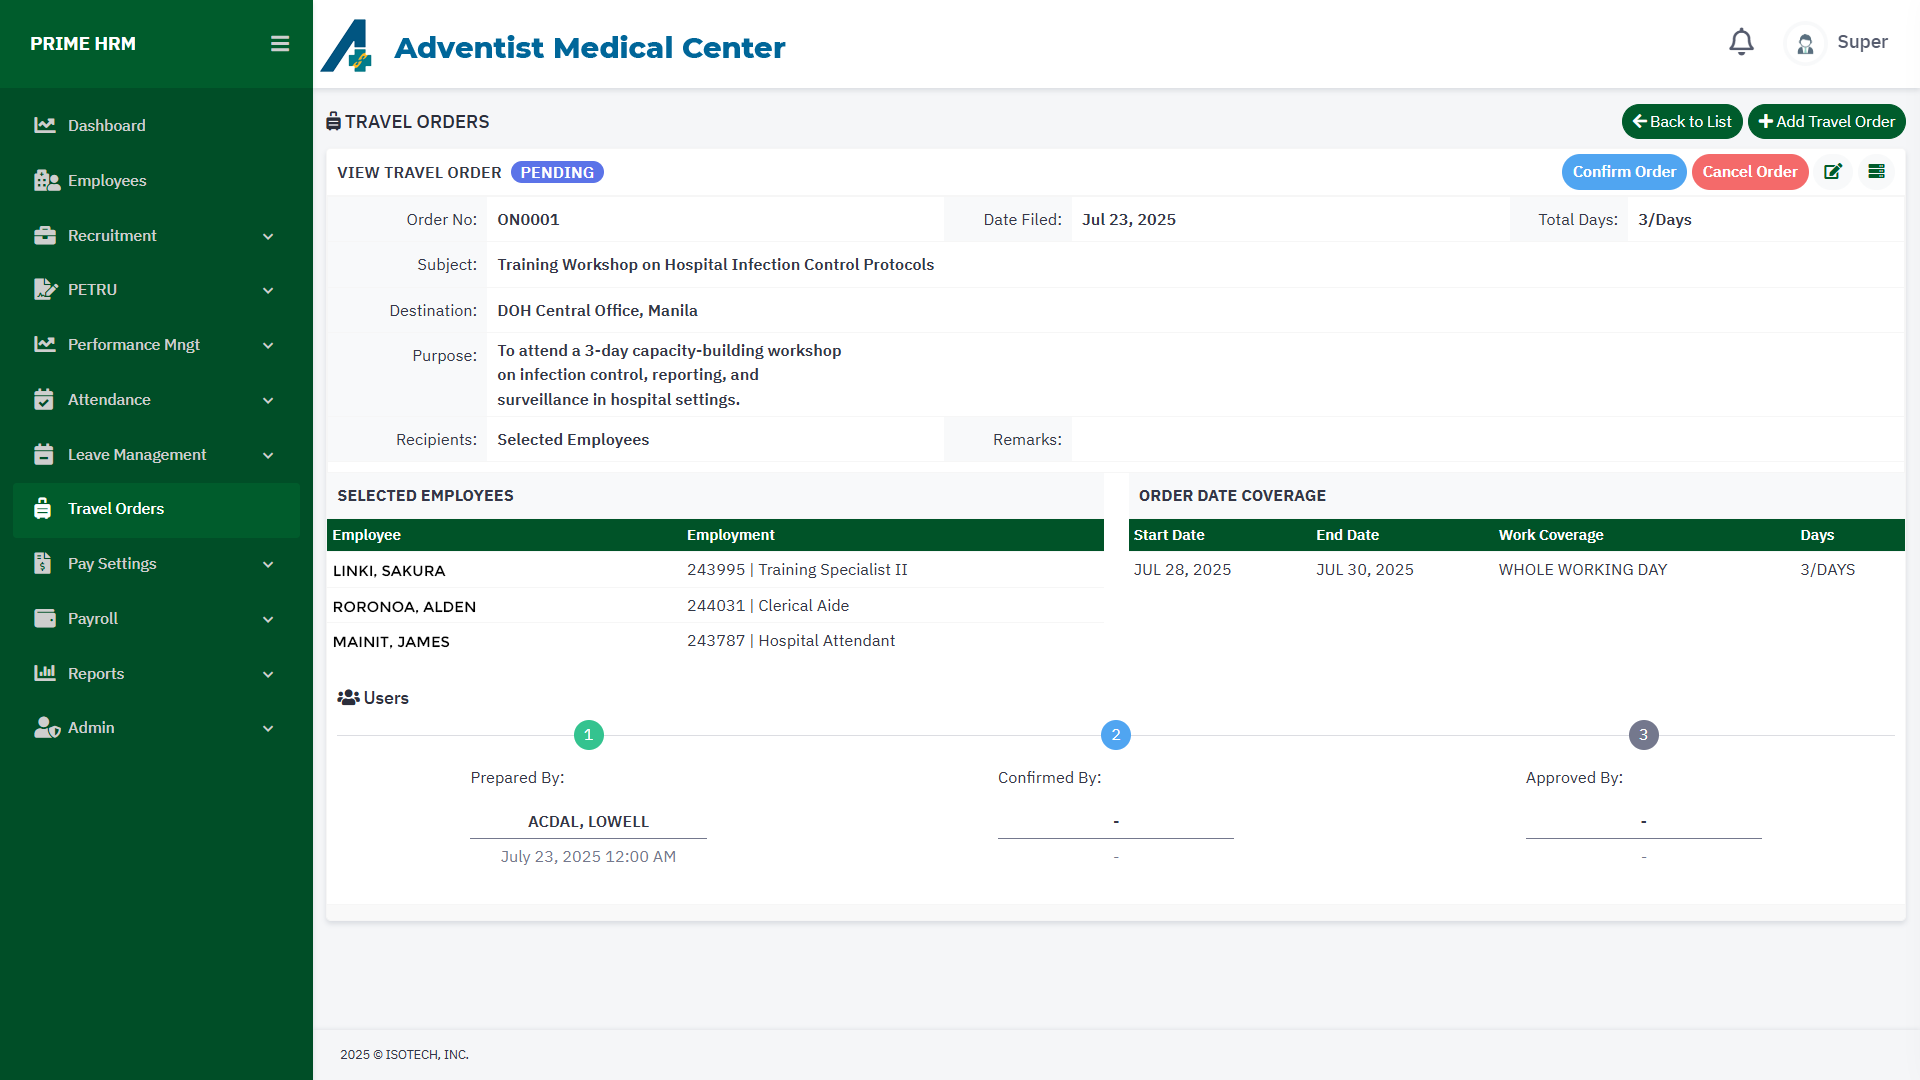Open the Super user avatar icon
Viewport: 1920px width, 1080px height.
1805,44
